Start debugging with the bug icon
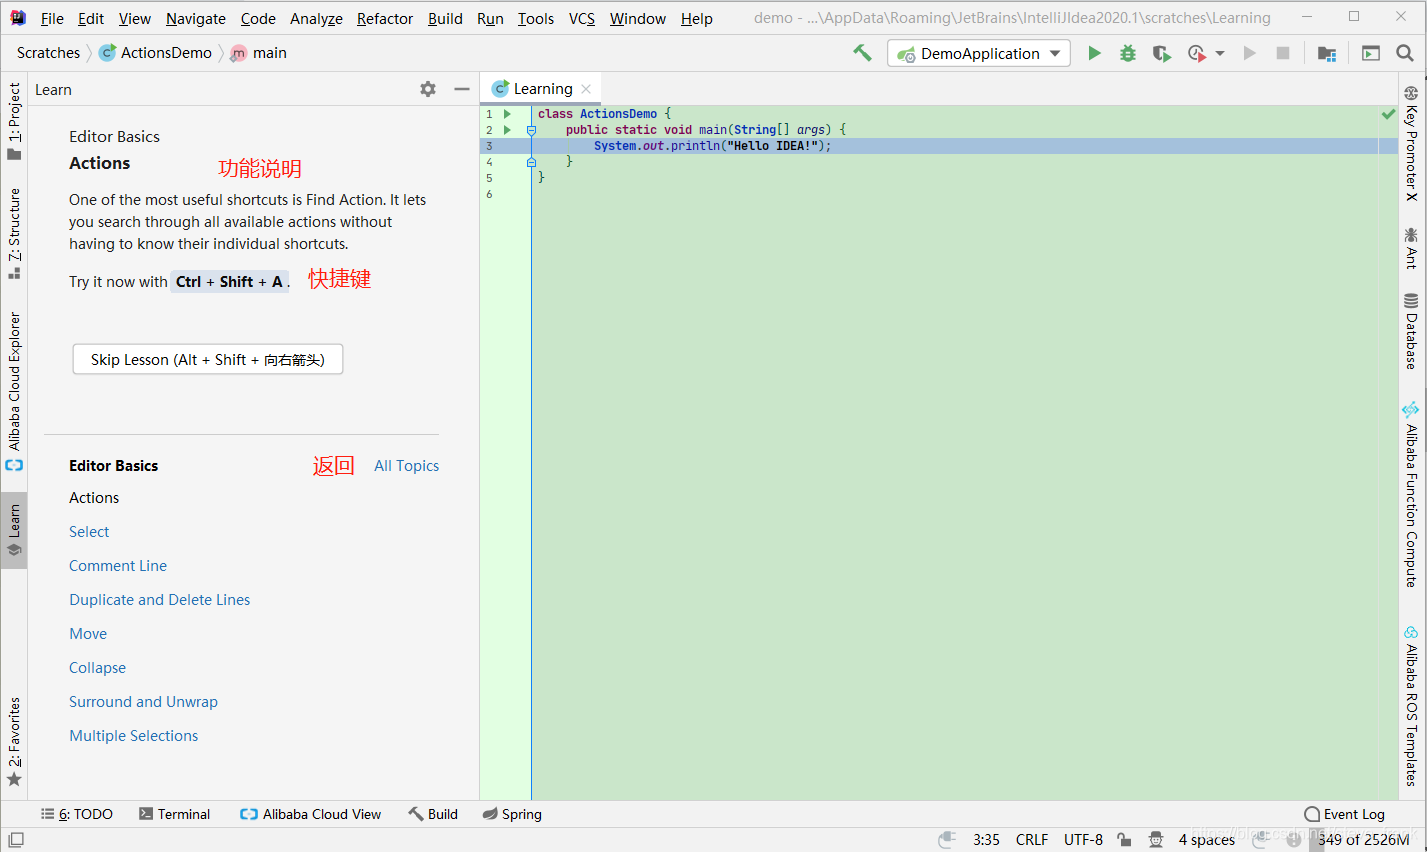Screen dimensions: 1427x852 [x=1128, y=53]
